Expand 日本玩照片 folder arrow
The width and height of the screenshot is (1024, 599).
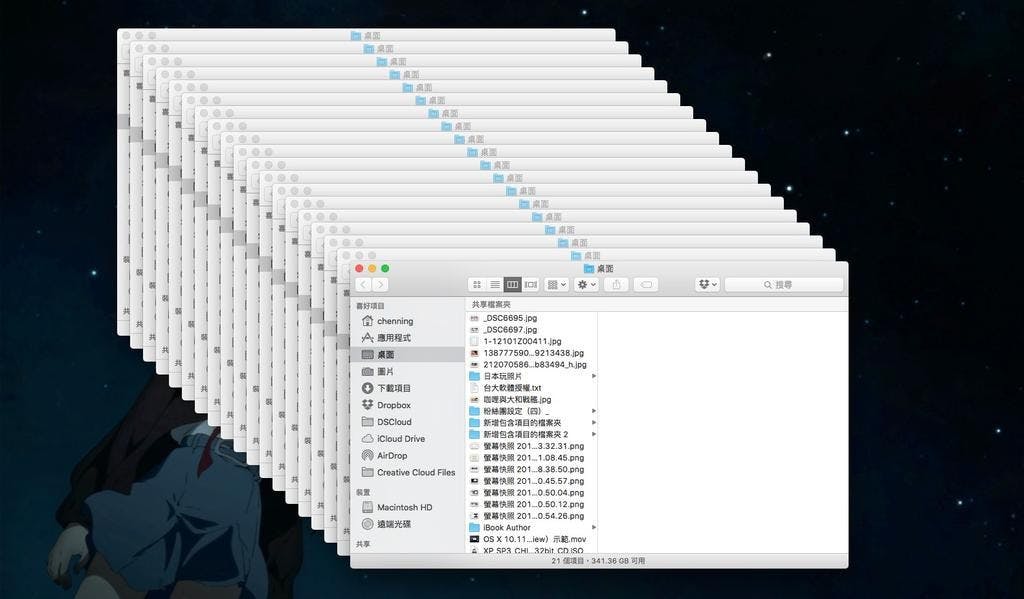[594, 376]
